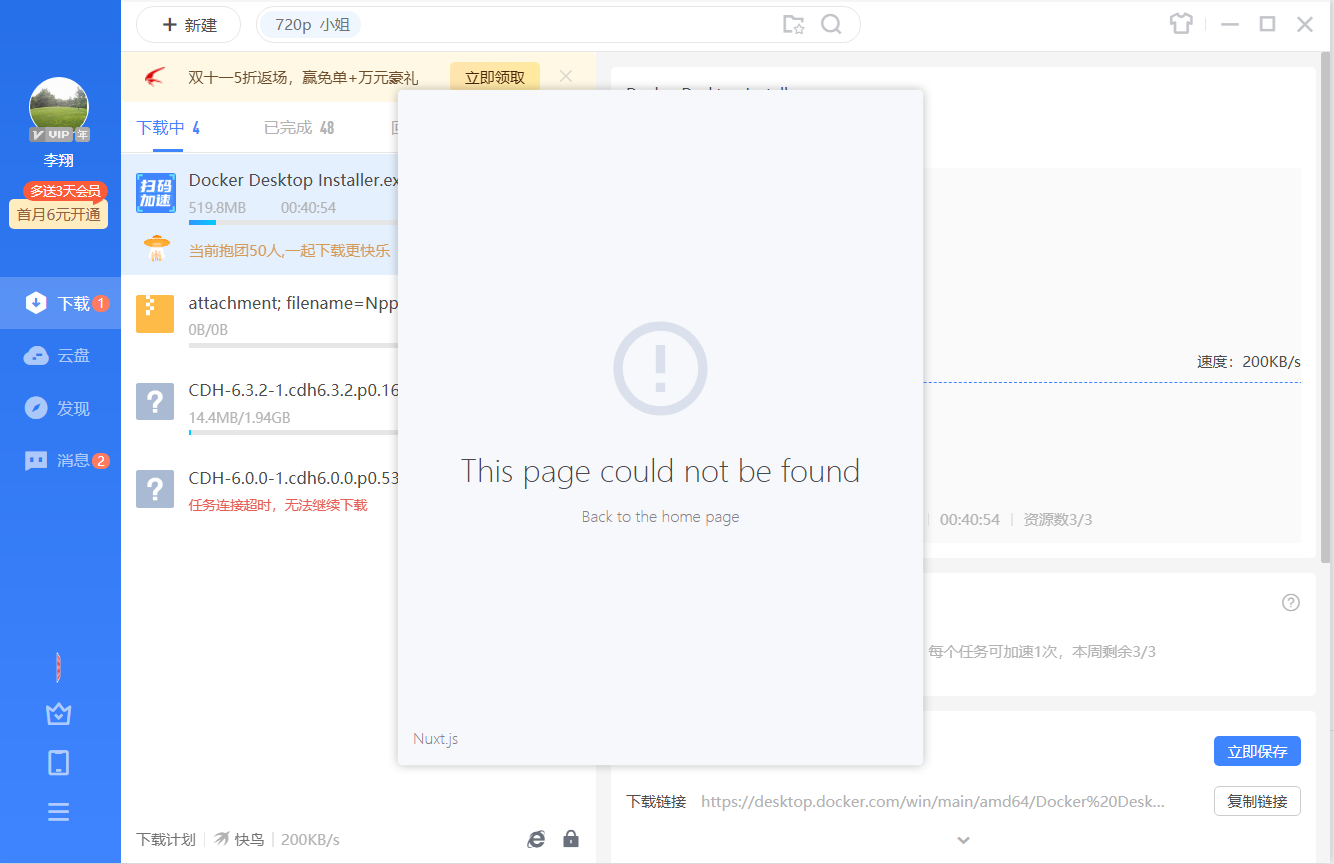Viewport: 1334px width, 864px height.
Task: Click the help question mark icon
Action: tap(1291, 602)
